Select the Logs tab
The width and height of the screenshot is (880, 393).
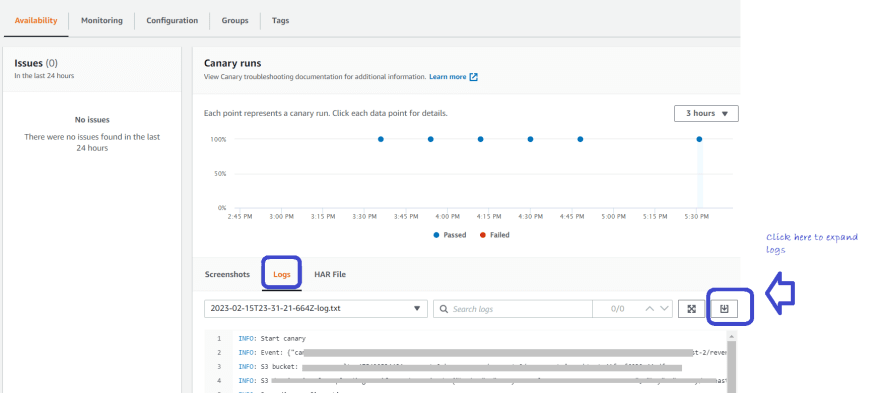tap(282, 275)
